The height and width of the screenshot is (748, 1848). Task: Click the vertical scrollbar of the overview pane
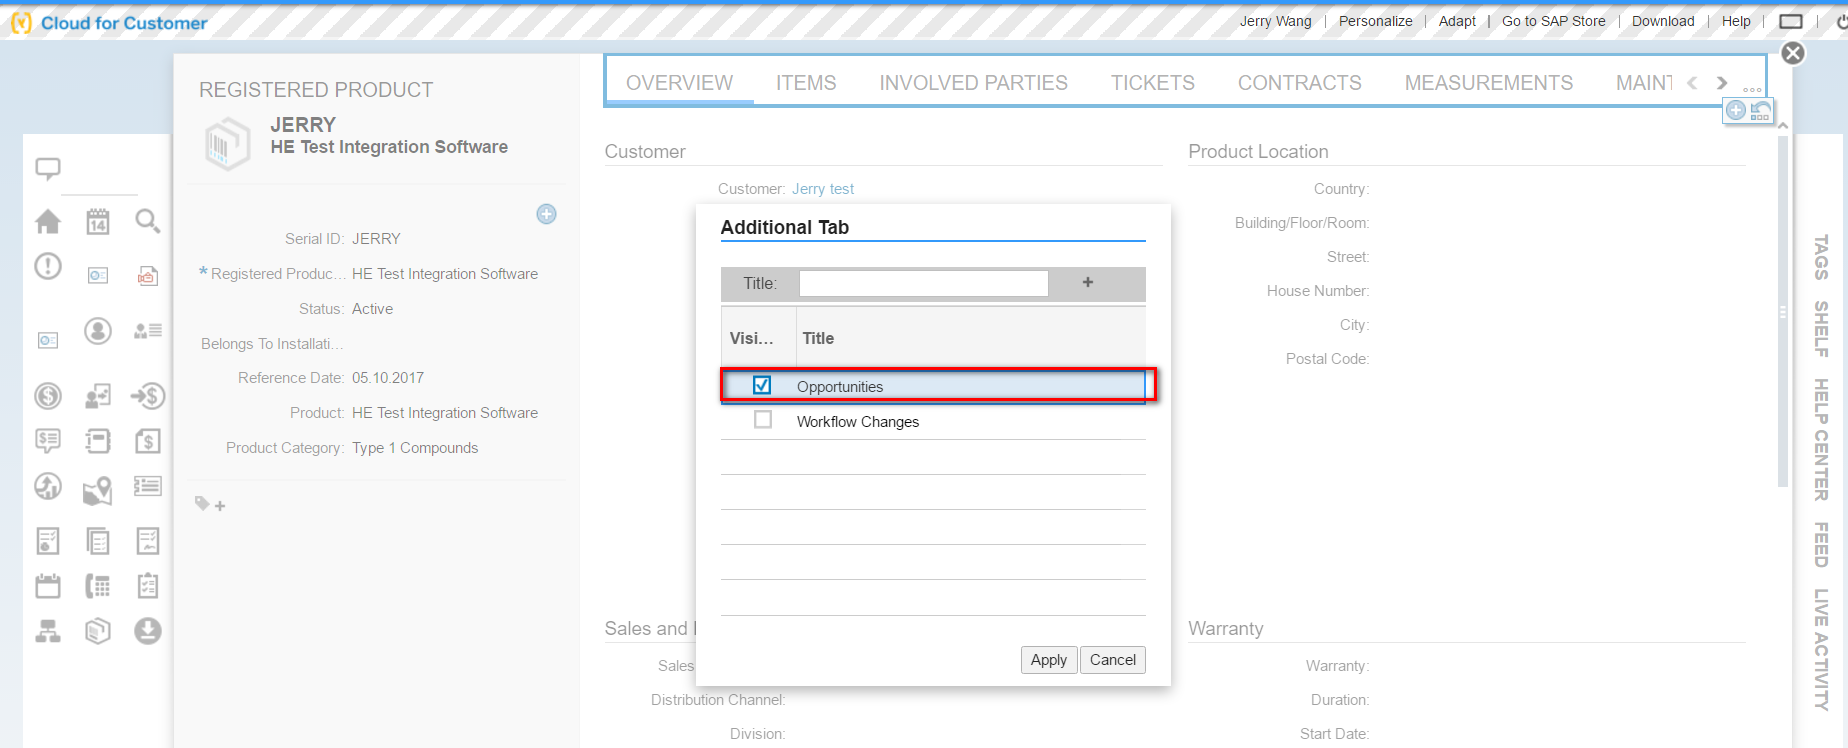click(1783, 312)
